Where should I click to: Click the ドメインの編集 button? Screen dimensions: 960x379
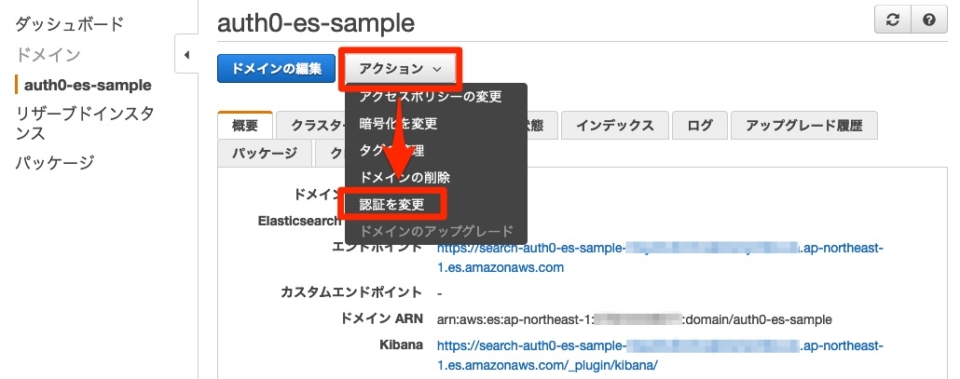point(276,69)
